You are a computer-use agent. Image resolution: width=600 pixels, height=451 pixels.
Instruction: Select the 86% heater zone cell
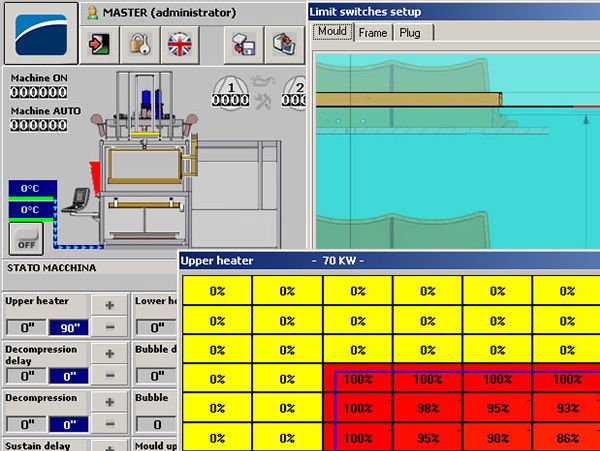568,439
